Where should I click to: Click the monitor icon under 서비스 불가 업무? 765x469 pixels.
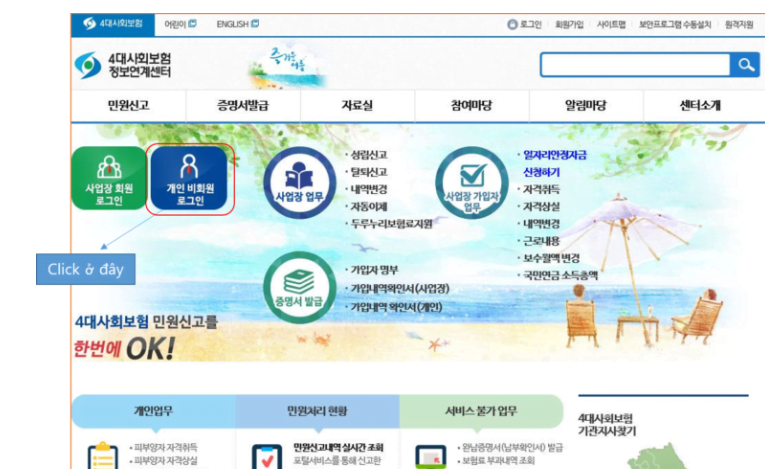click(x=430, y=457)
